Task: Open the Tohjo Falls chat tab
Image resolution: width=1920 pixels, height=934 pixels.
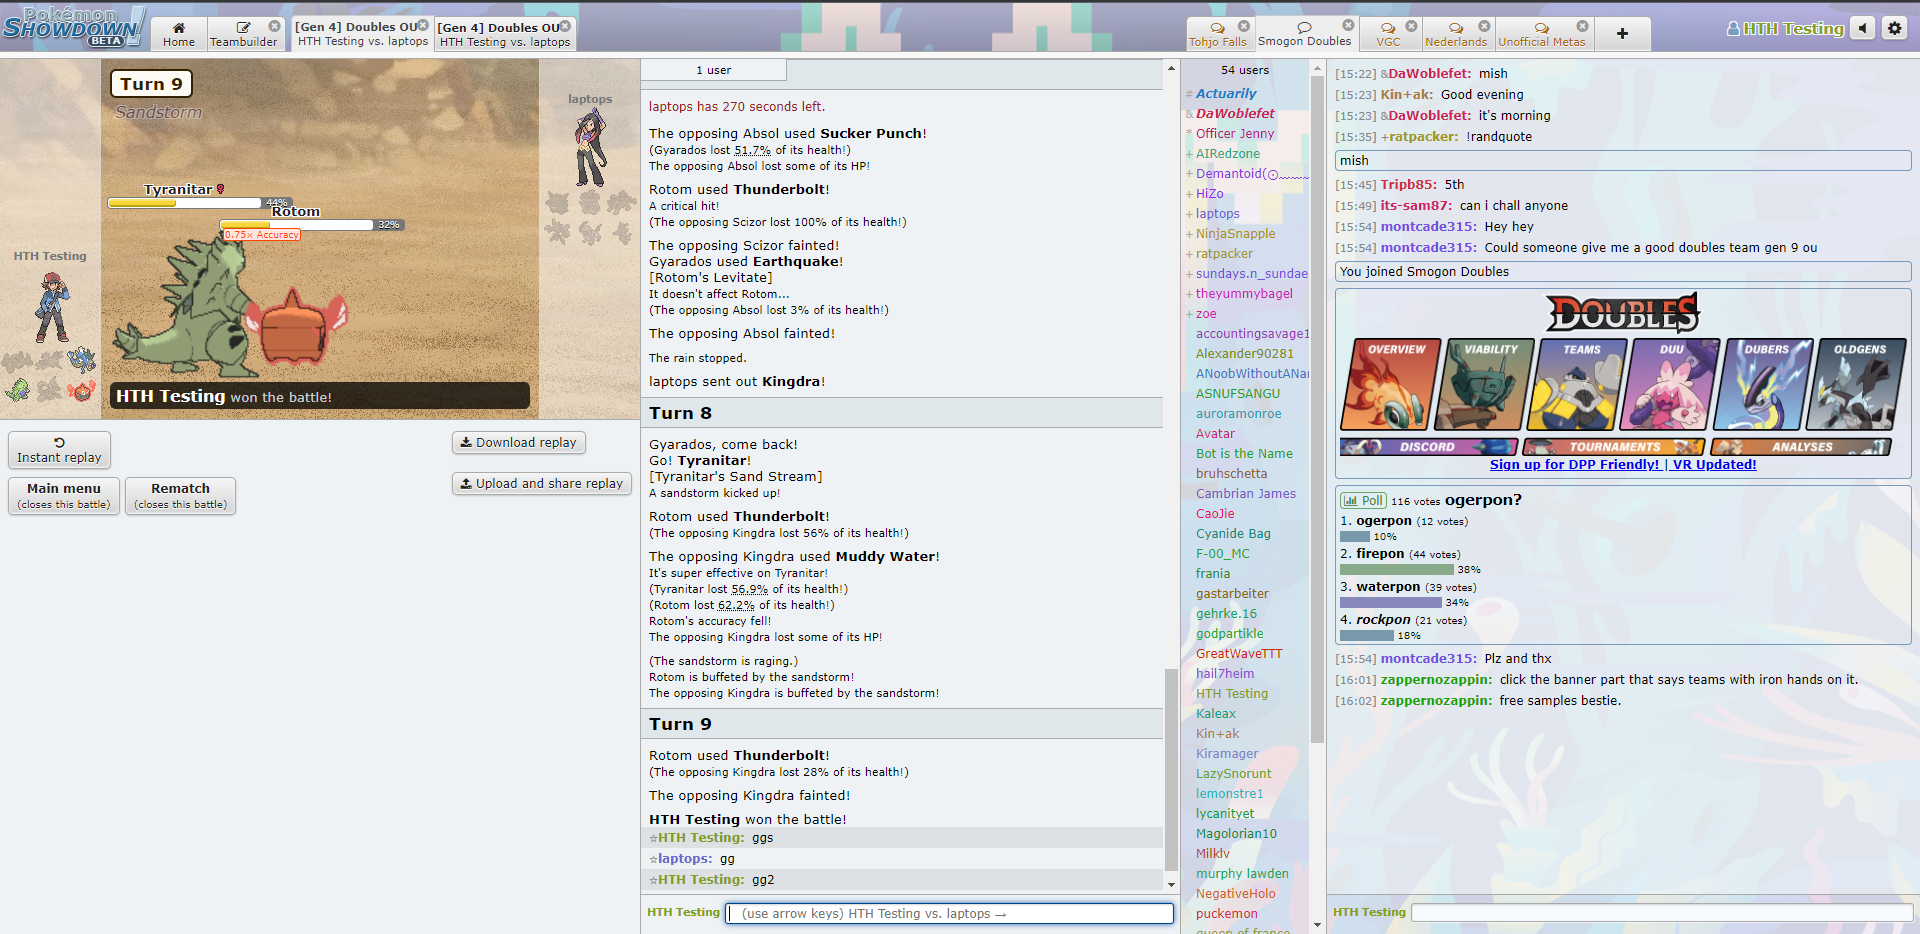Action: pos(1217,34)
